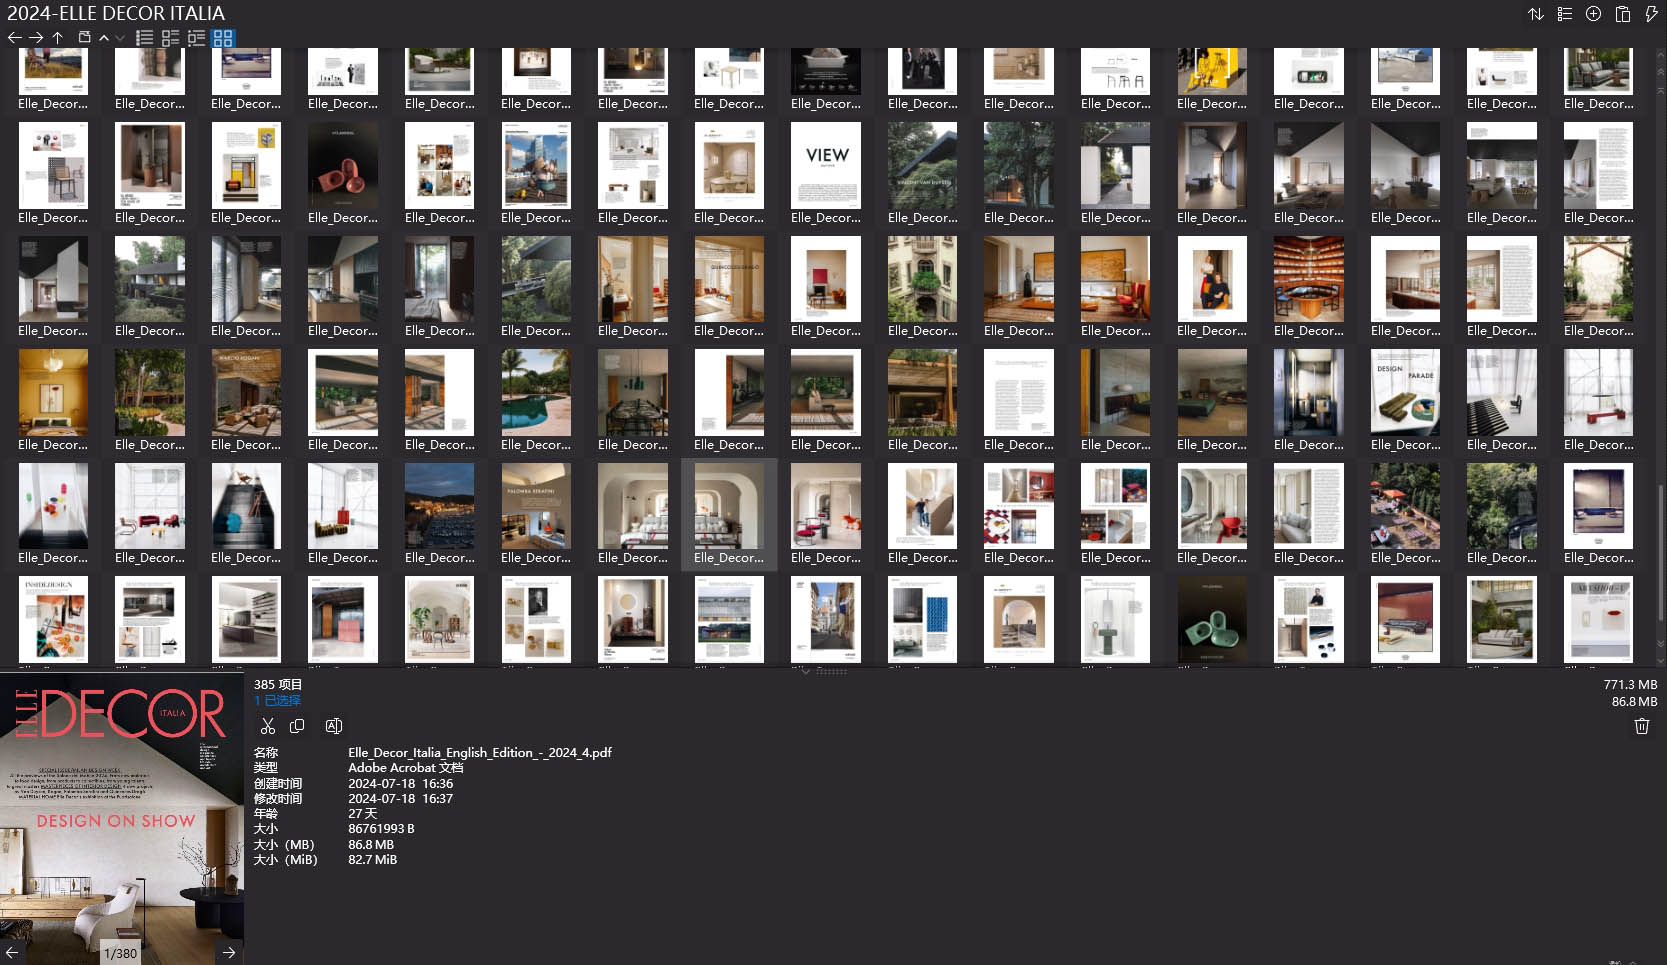The height and width of the screenshot is (965, 1667).
Task: Click the new item plus icon
Action: coord(1593,14)
